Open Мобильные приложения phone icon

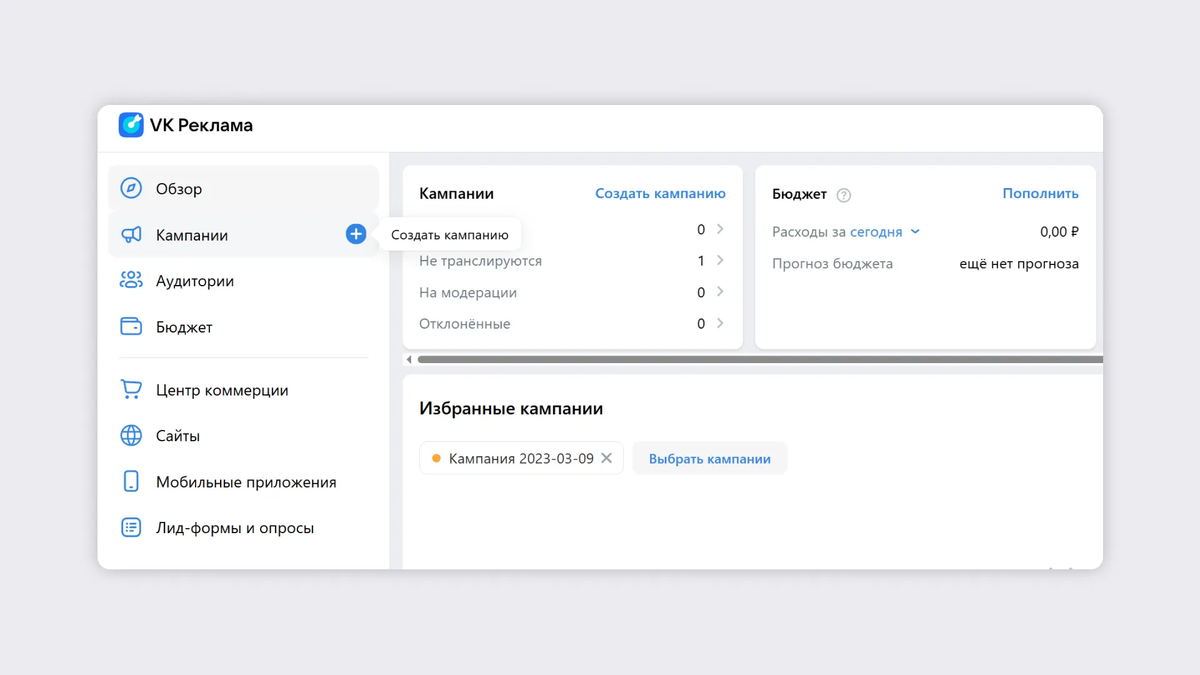point(131,482)
